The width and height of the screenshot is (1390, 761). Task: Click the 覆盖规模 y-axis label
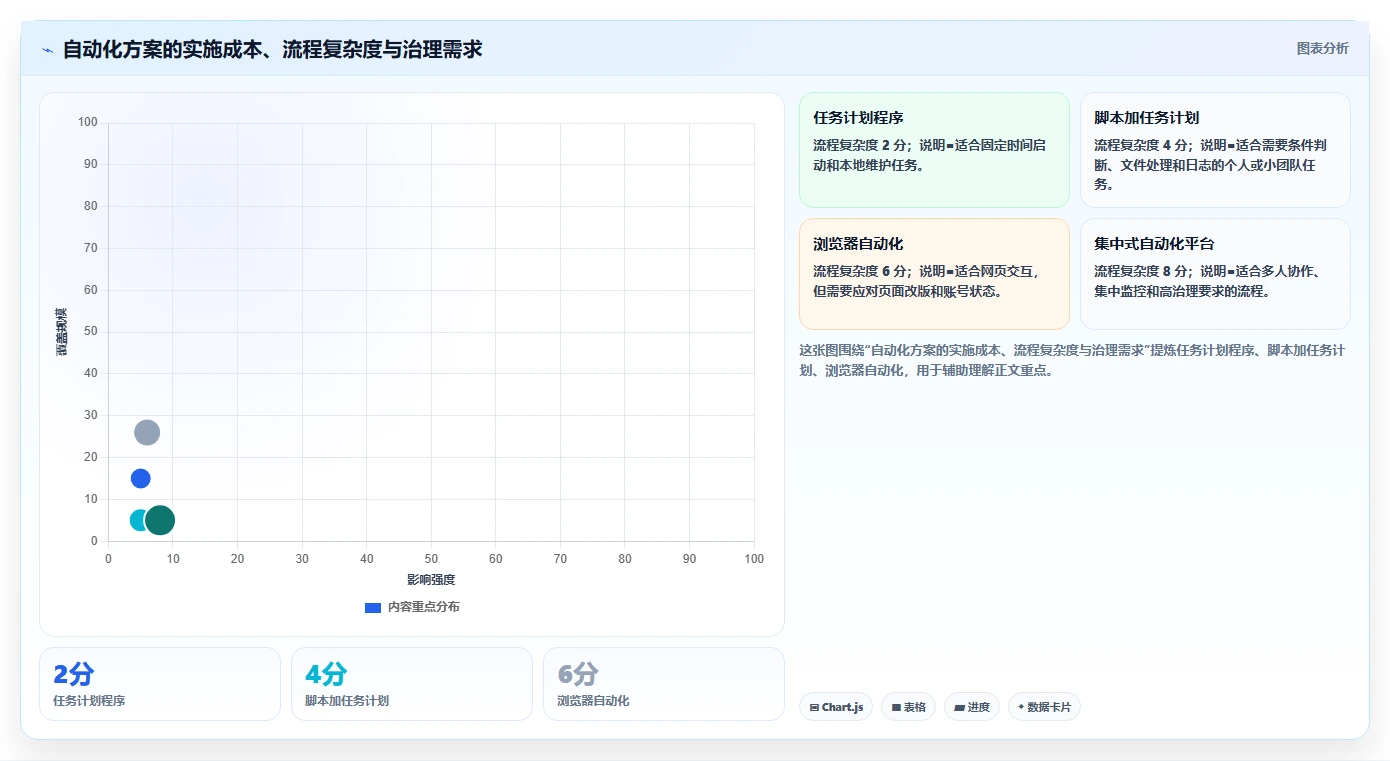(61, 332)
